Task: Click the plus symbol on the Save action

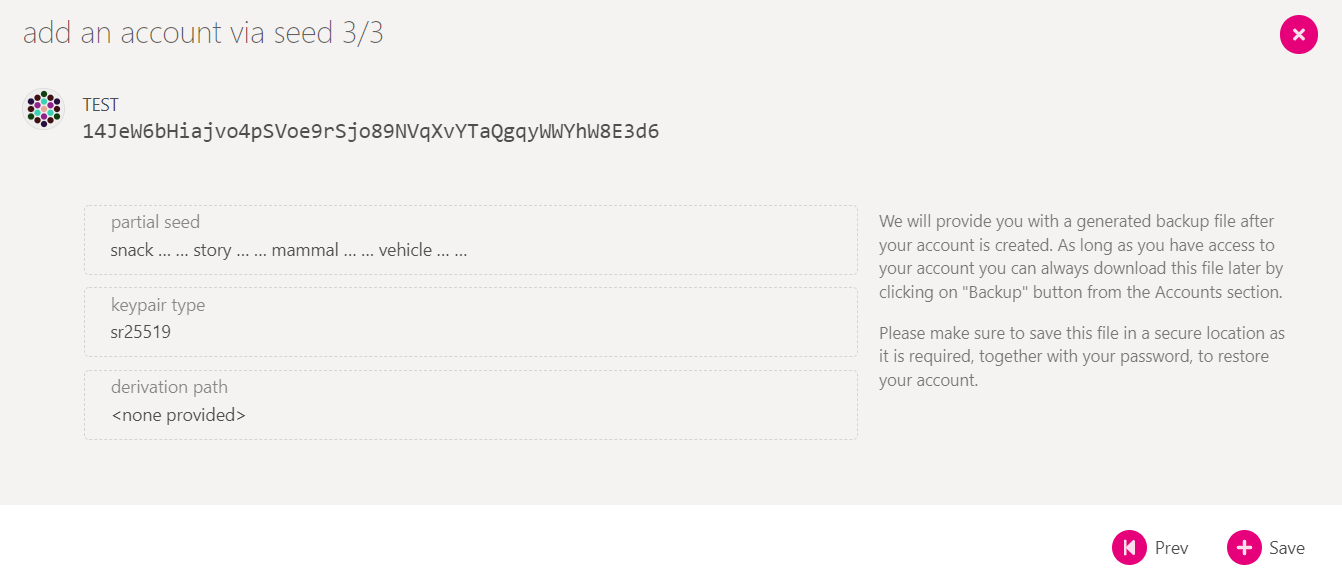Action: [1243, 547]
